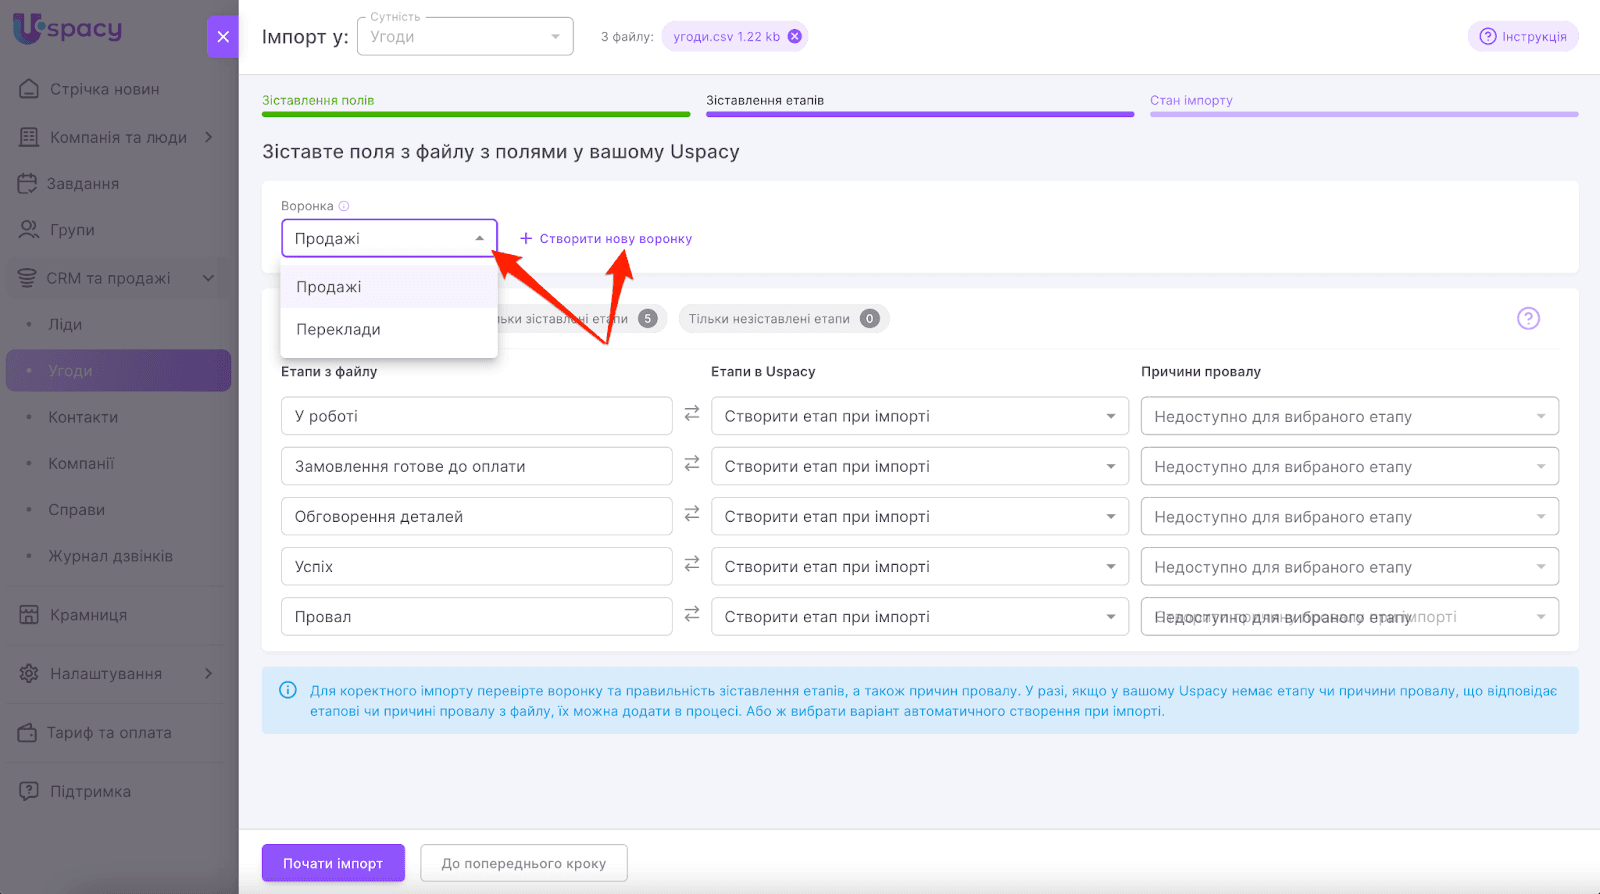Click Створити нову воронку link
The height and width of the screenshot is (894, 1600).
[x=606, y=239]
